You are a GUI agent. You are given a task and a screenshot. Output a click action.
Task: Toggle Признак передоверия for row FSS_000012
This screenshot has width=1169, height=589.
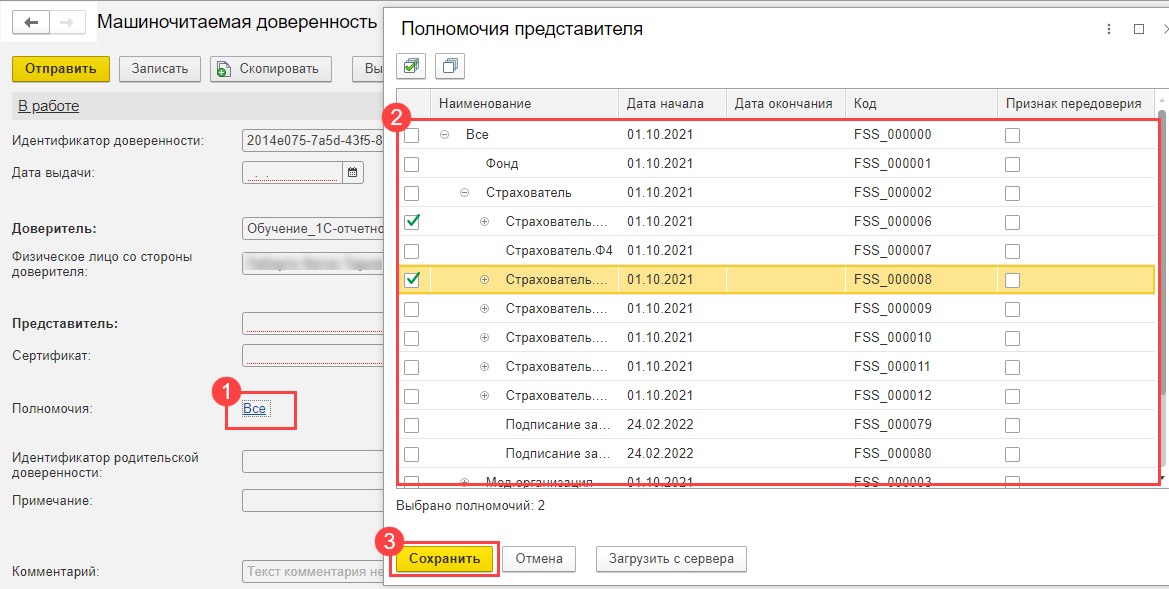click(1012, 396)
